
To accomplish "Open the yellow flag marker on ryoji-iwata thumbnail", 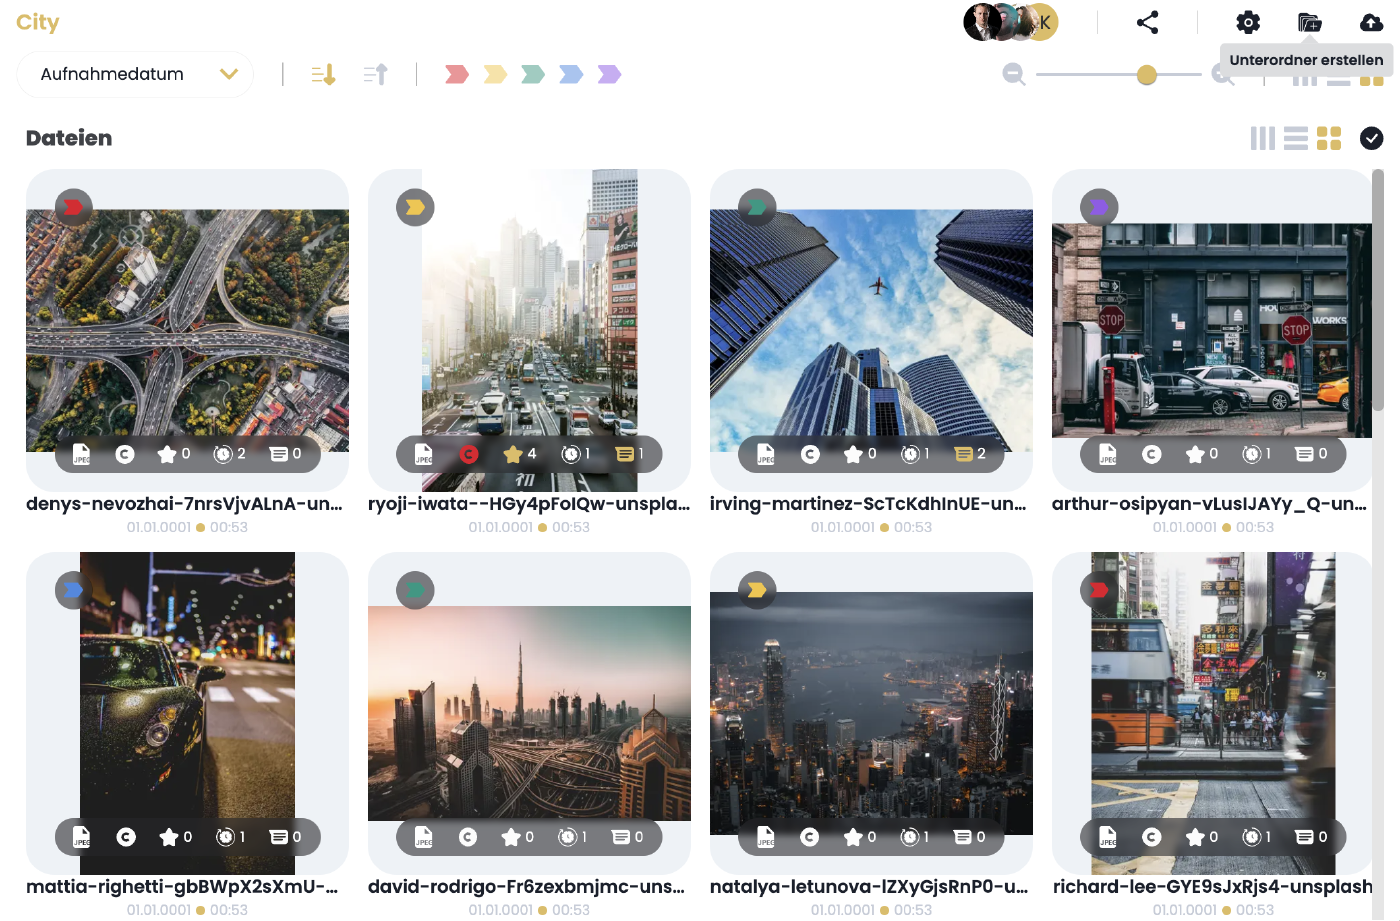I will (415, 207).
